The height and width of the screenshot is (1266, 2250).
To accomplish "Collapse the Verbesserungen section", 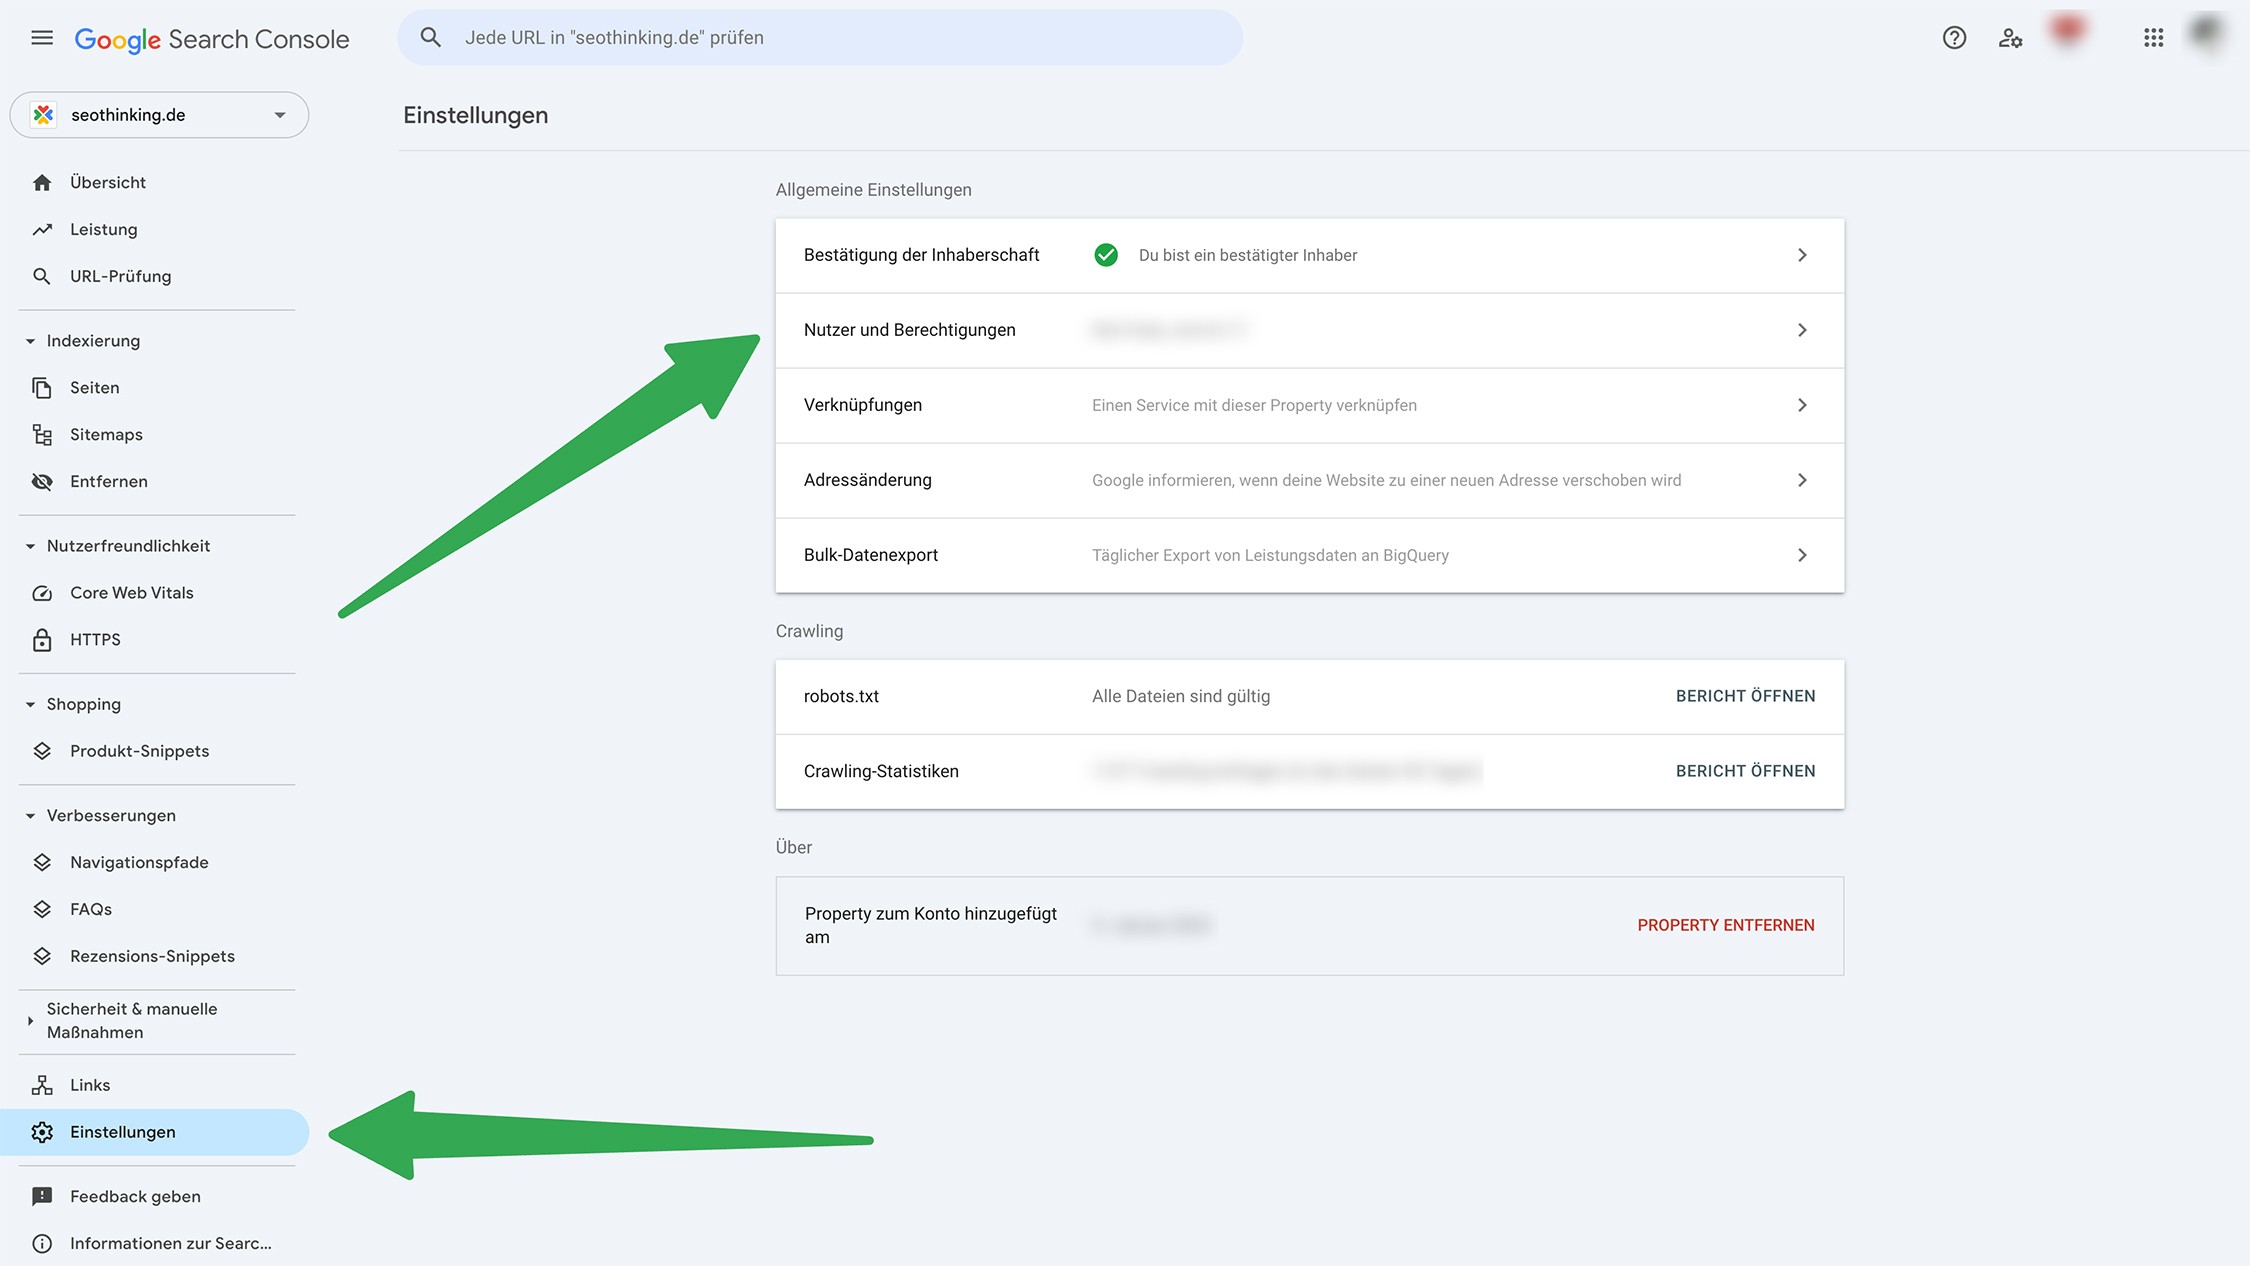I will 30,816.
